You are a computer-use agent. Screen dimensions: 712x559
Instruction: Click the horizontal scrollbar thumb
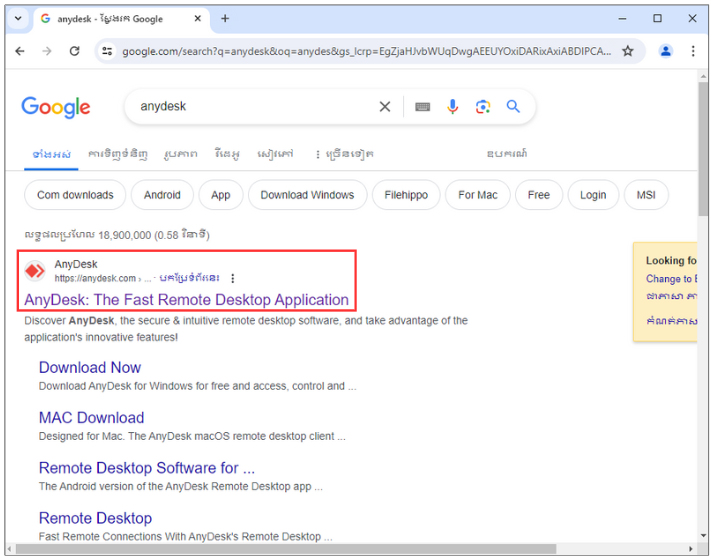[286, 549]
